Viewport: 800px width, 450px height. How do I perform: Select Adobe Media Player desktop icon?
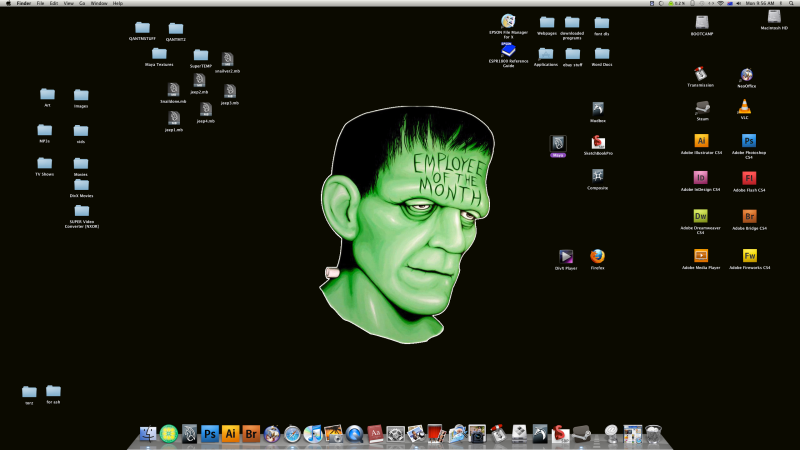tap(701, 256)
